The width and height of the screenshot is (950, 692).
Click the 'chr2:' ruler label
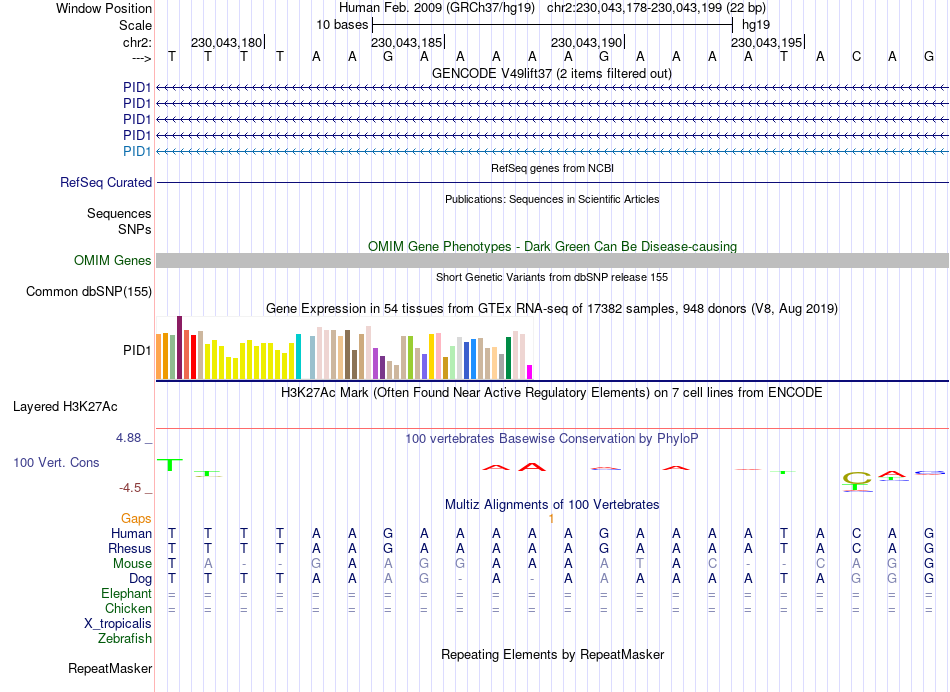pyautogui.click(x=138, y=42)
